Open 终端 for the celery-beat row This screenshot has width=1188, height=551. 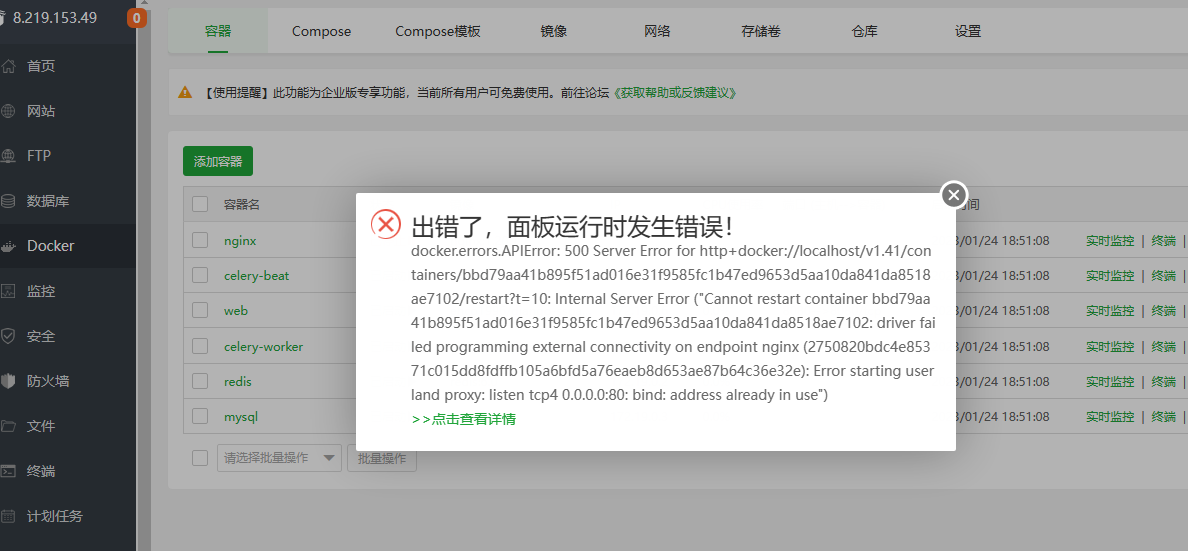point(1164,275)
